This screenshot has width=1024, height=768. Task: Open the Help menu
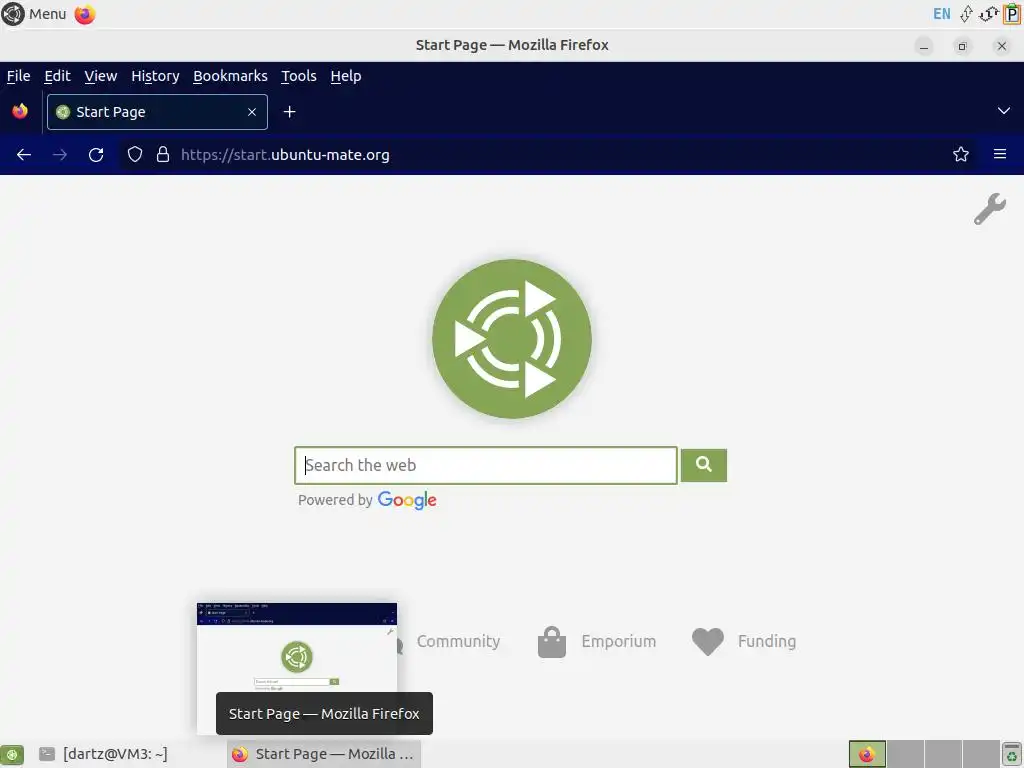pyautogui.click(x=345, y=76)
